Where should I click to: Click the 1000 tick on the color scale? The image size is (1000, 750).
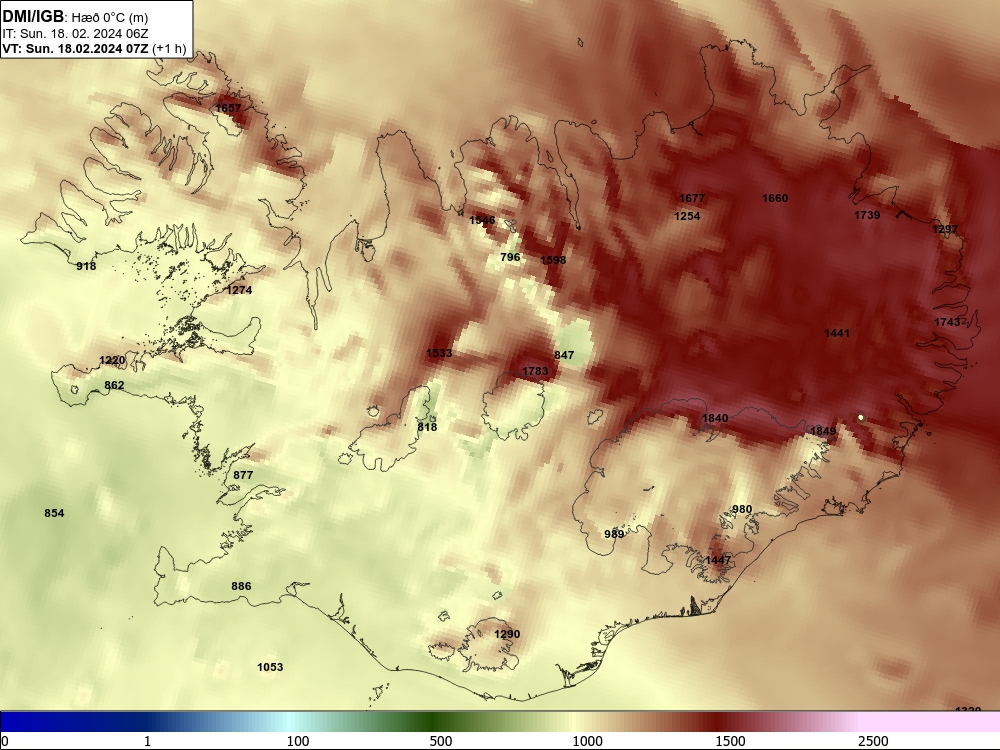[x=587, y=741]
